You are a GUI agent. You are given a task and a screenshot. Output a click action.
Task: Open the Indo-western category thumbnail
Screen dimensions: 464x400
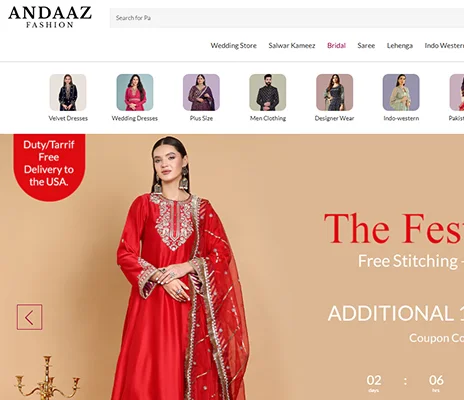tap(401, 92)
